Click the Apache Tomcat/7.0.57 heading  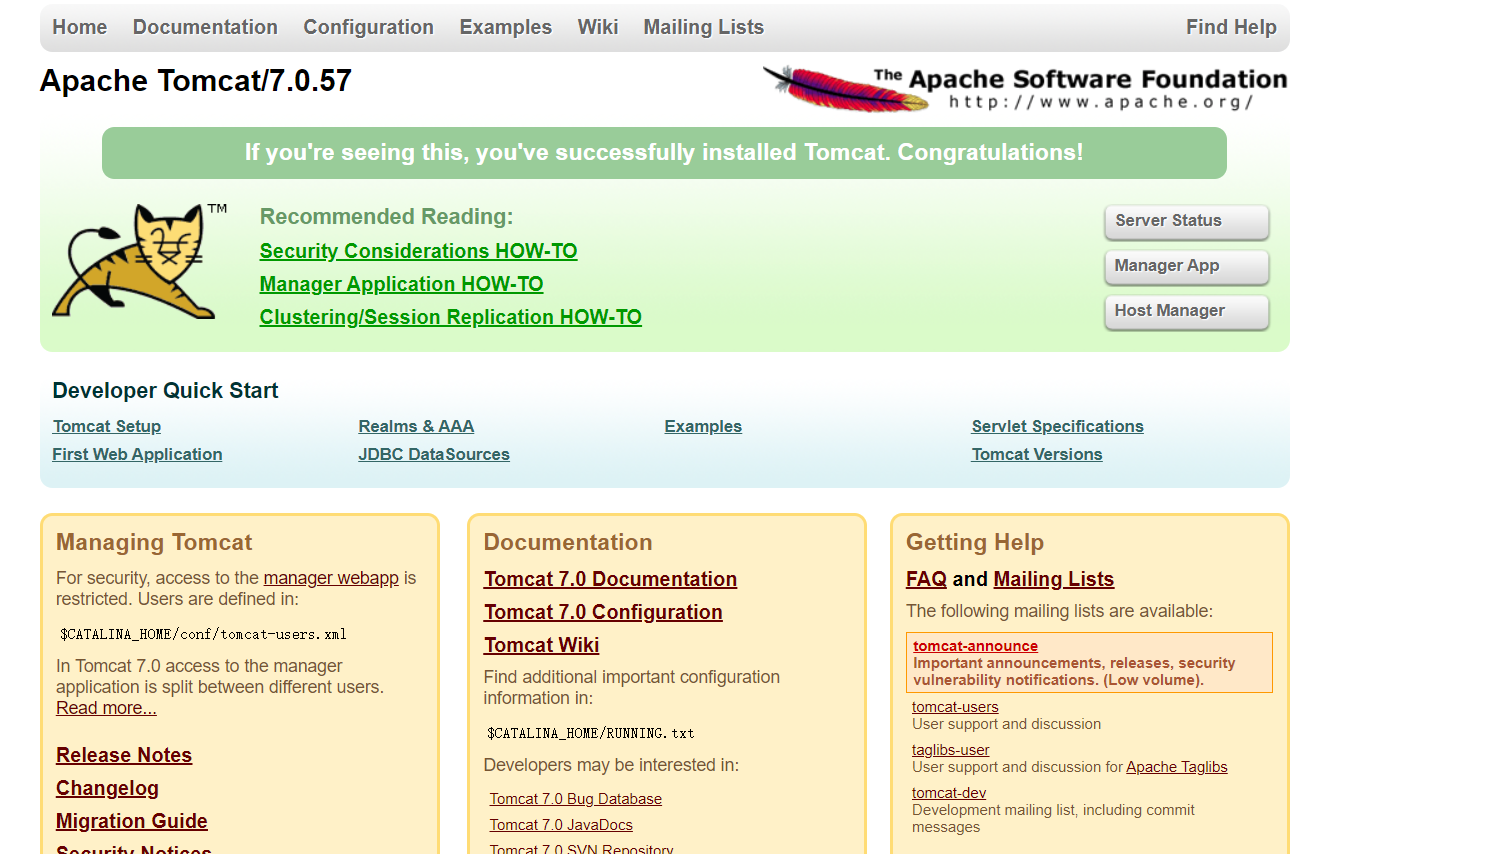click(196, 81)
